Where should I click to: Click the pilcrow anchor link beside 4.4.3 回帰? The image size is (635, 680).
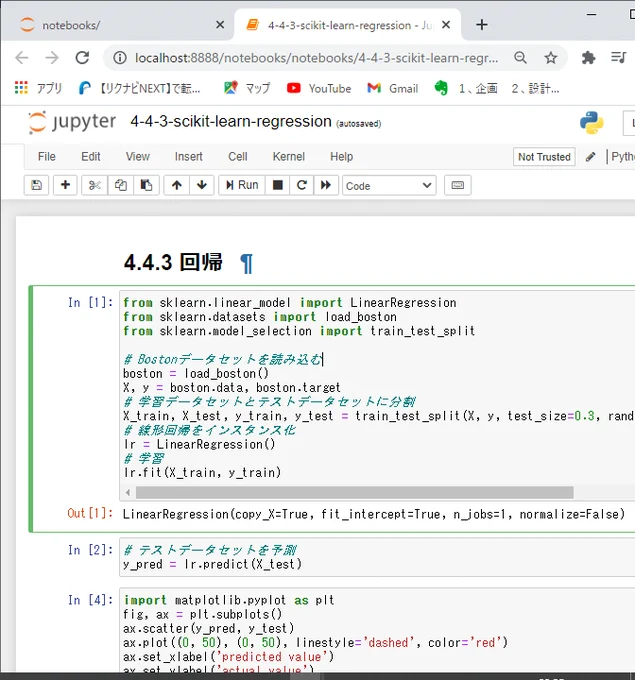coord(246,263)
